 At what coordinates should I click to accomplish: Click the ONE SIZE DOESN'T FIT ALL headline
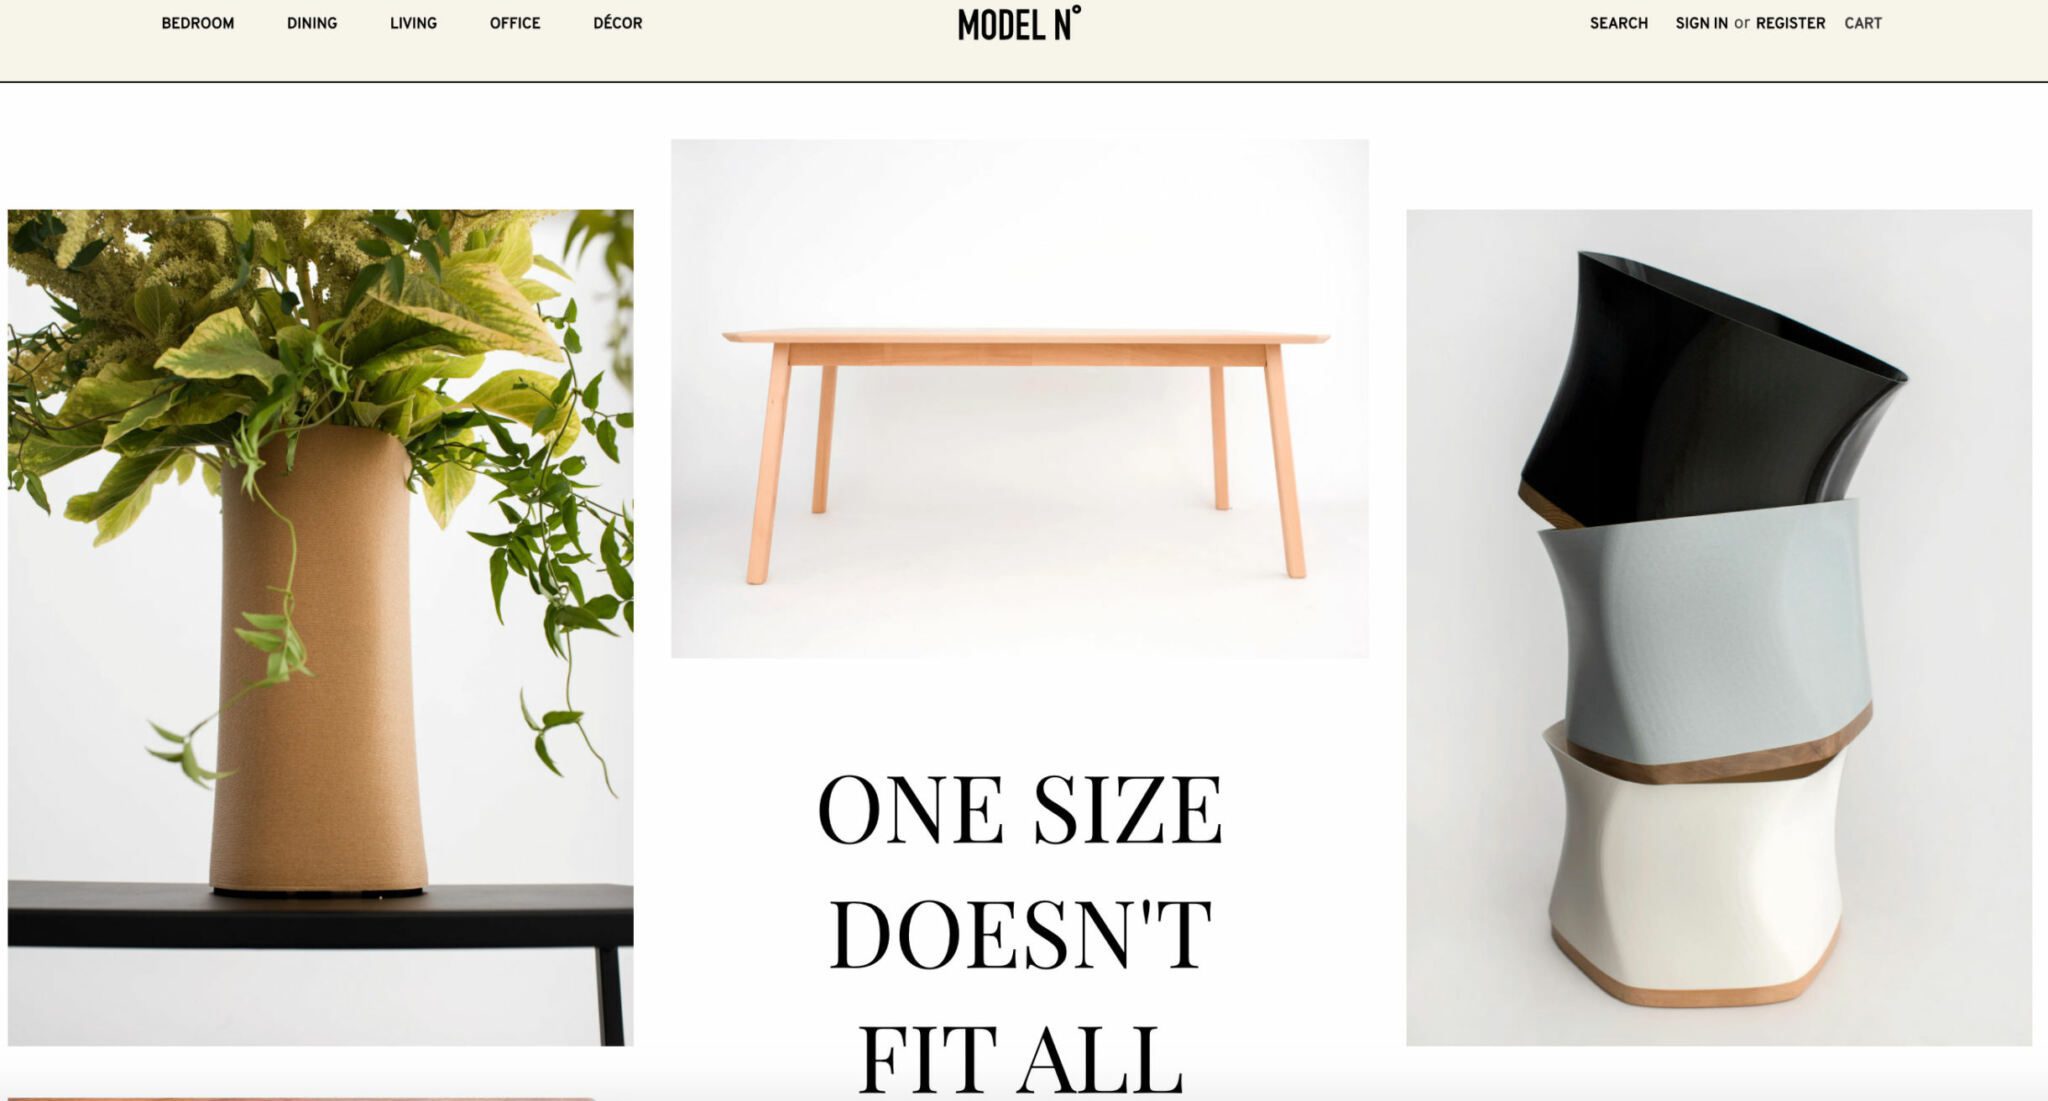click(1020, 932)
